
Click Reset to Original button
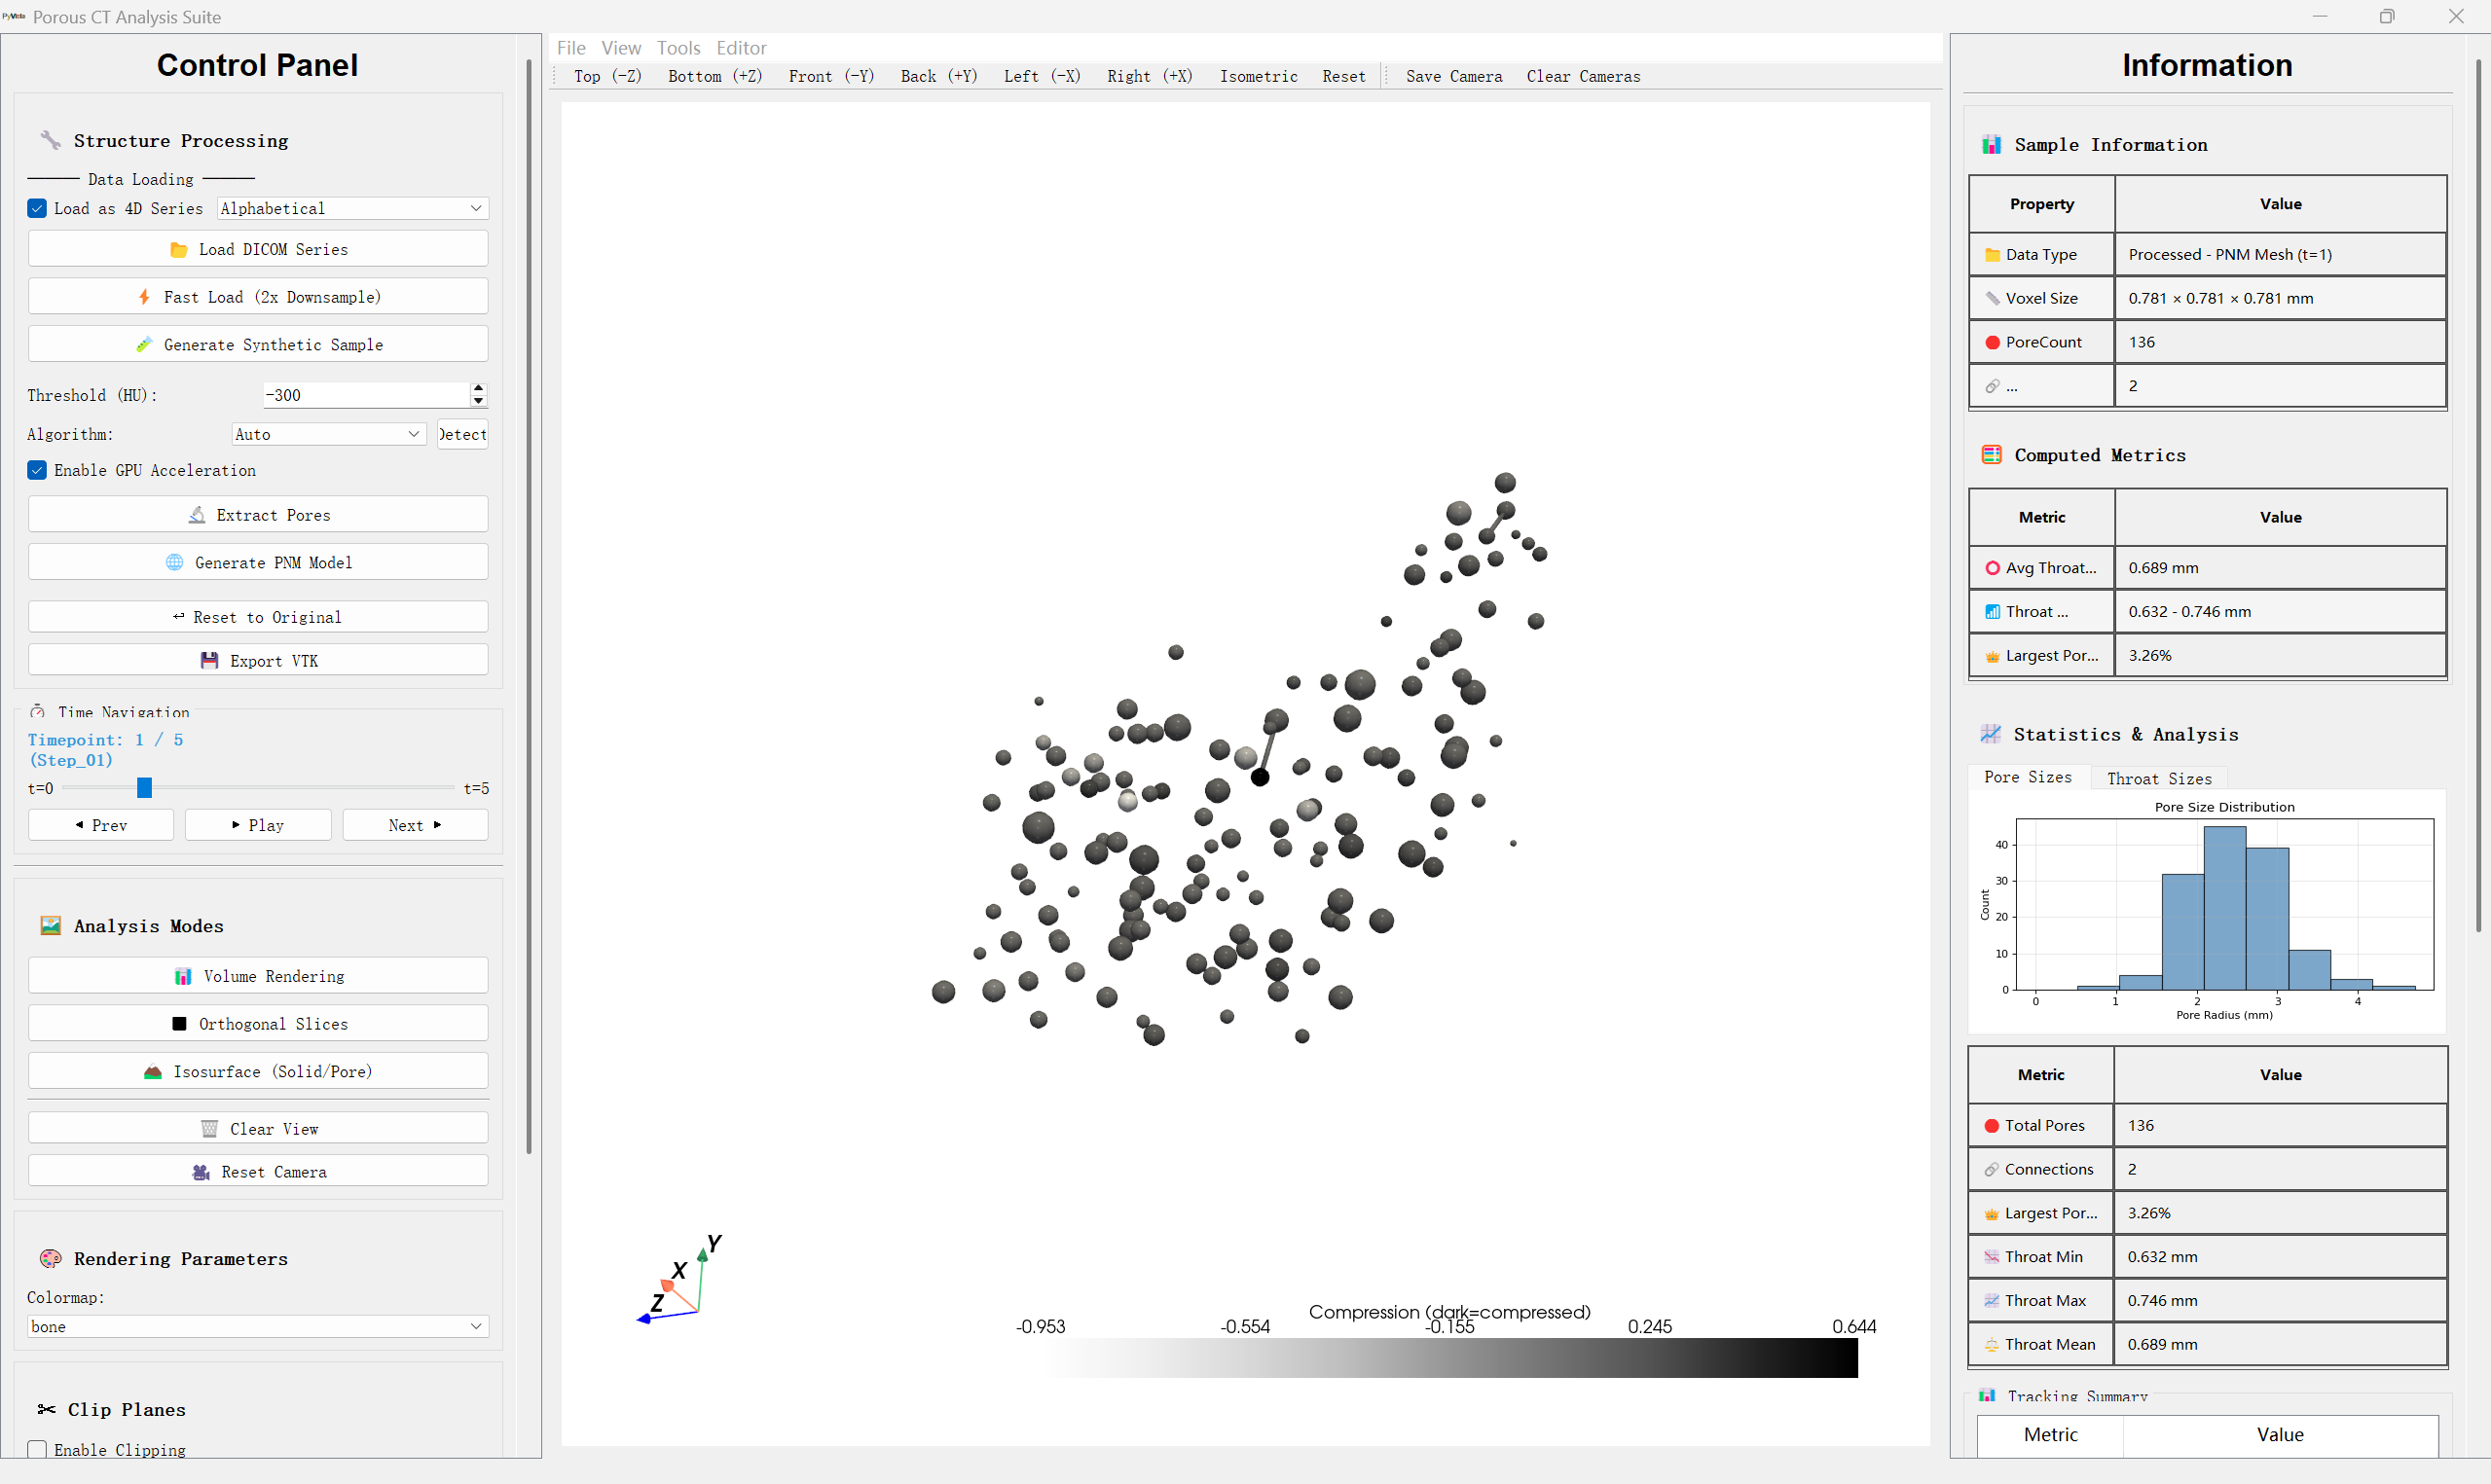tap(258, 617)
